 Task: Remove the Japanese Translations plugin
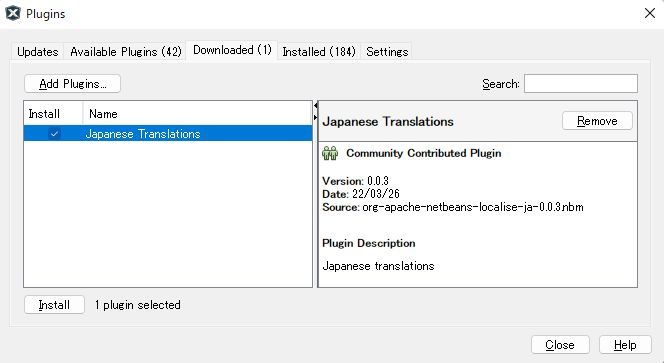pyautogui.click(x=597, y=121)
